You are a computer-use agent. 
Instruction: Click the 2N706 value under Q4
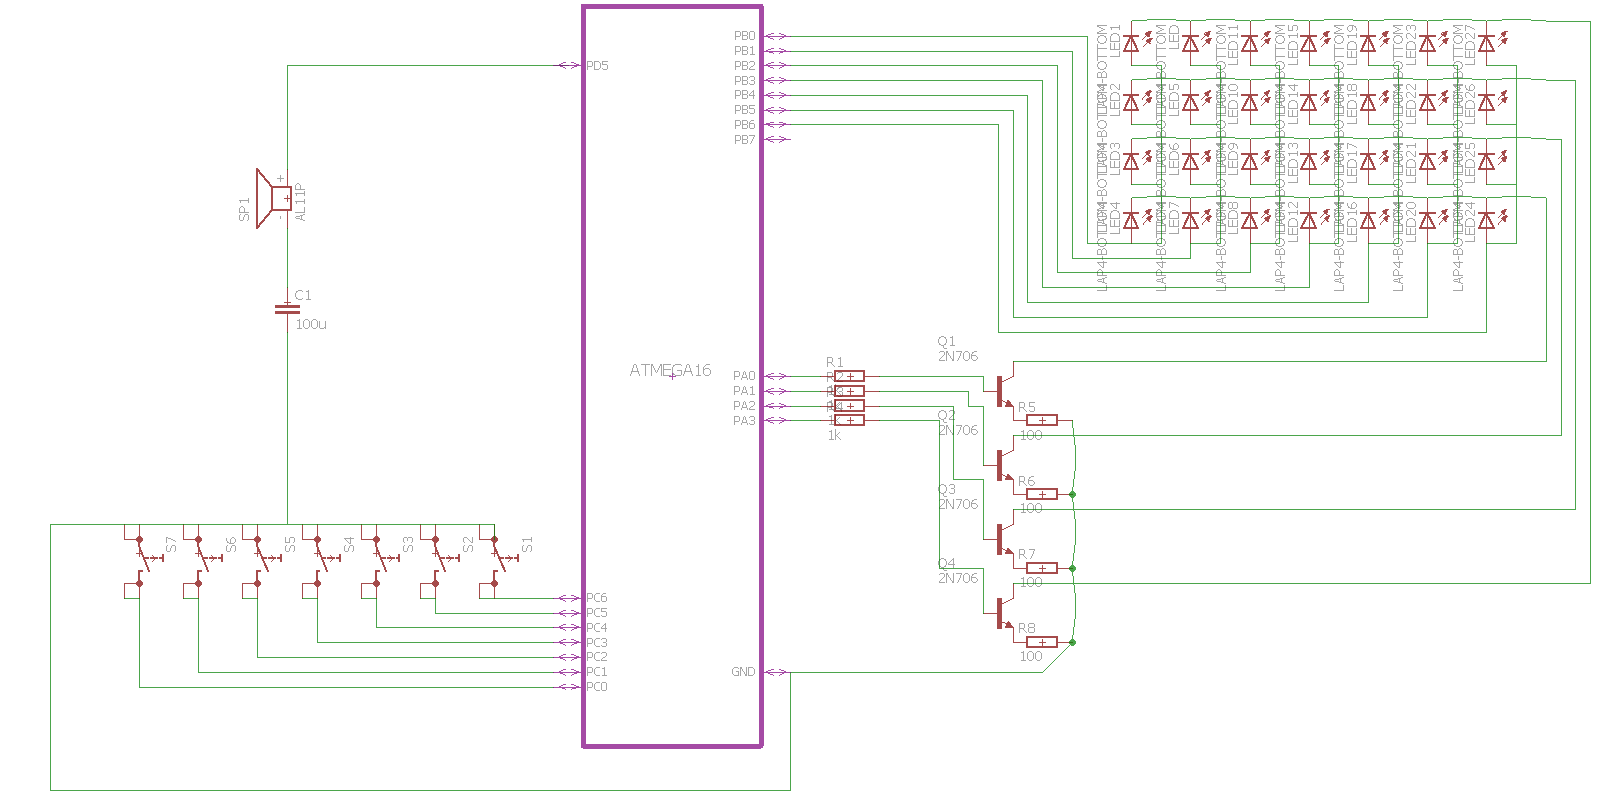click(958, 578)
